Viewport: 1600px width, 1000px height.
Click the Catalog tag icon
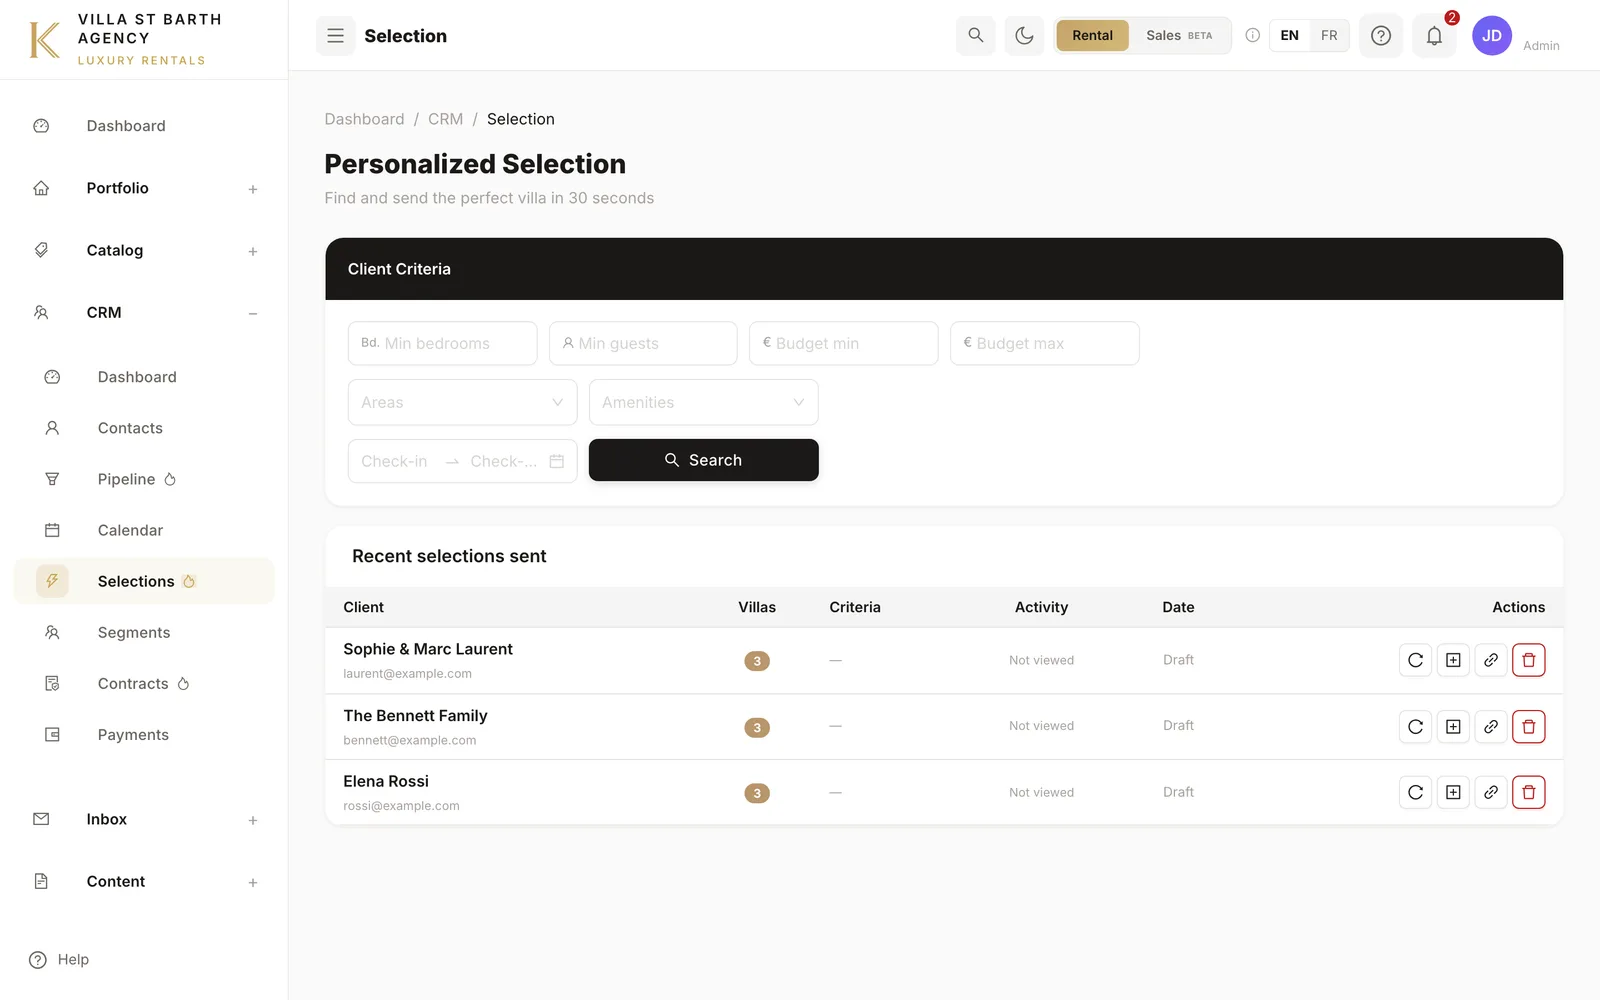point(41,250)
